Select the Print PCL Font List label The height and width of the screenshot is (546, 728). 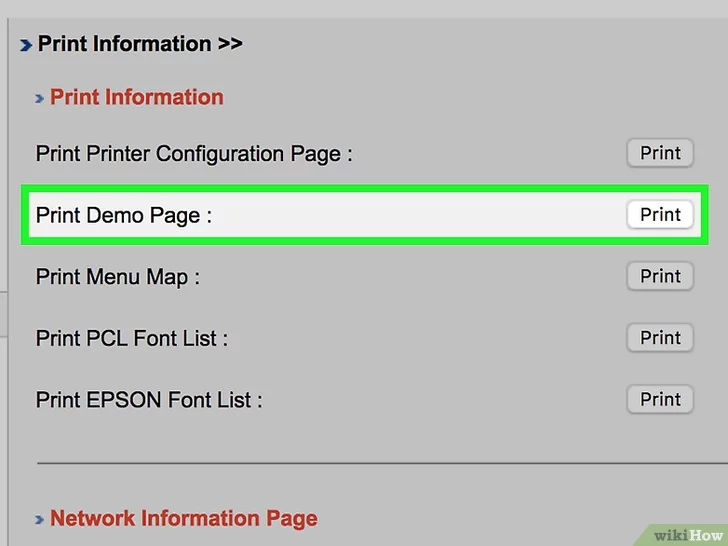coord(131,339)
